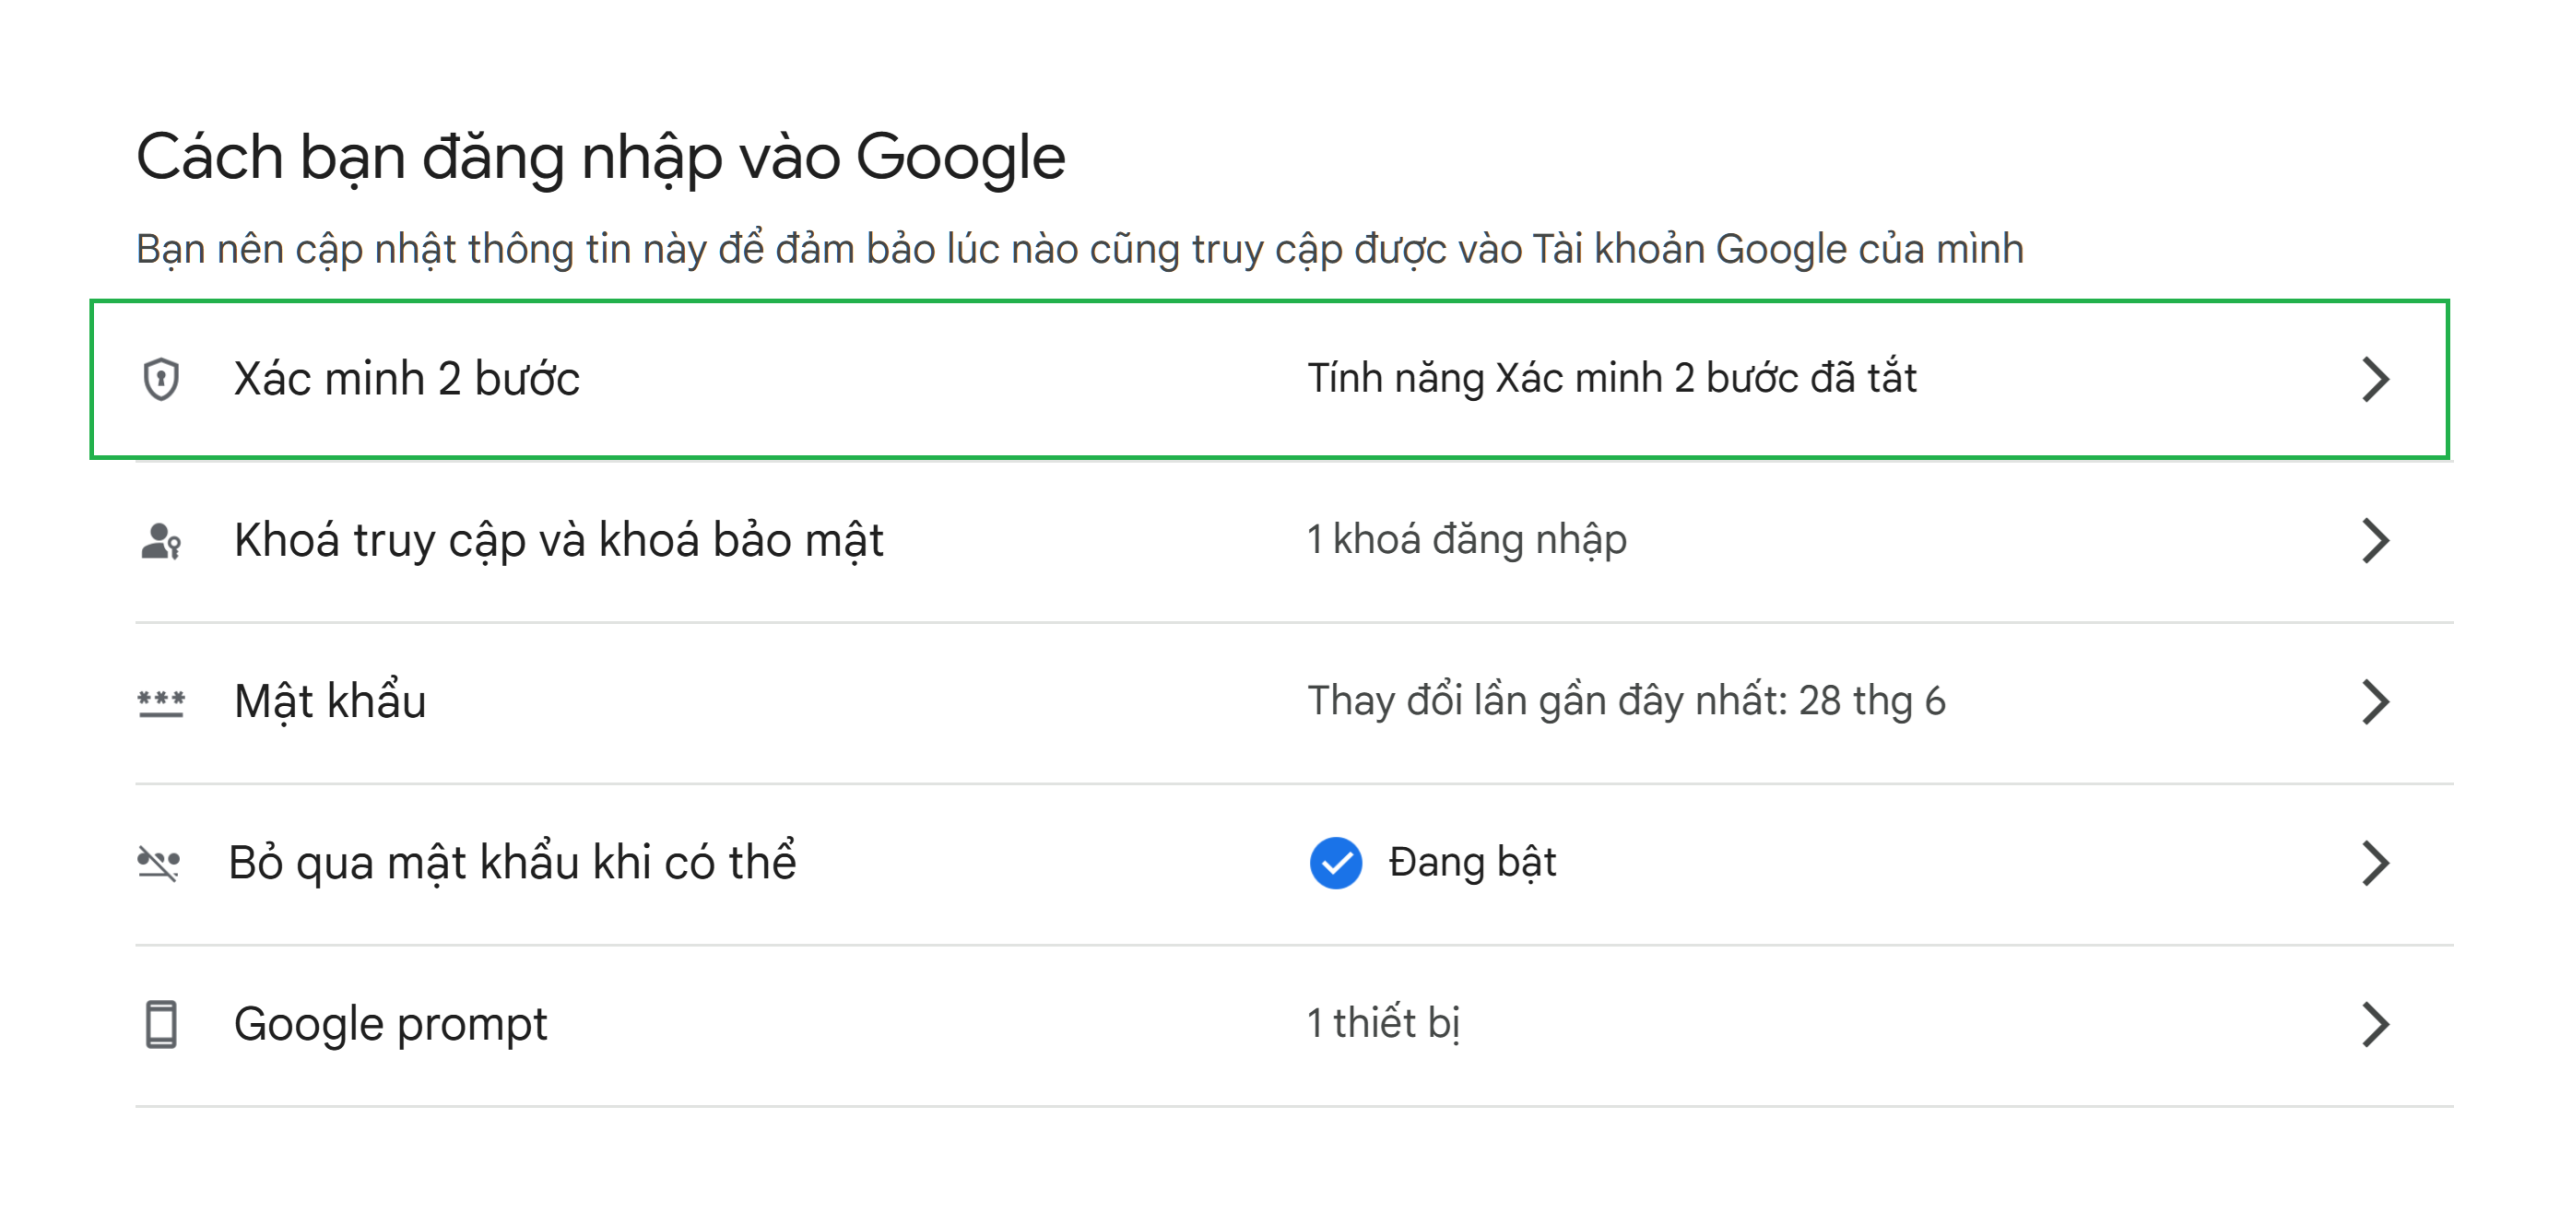Click the shield icon for Xác minh 2 bước

[161, 379]
